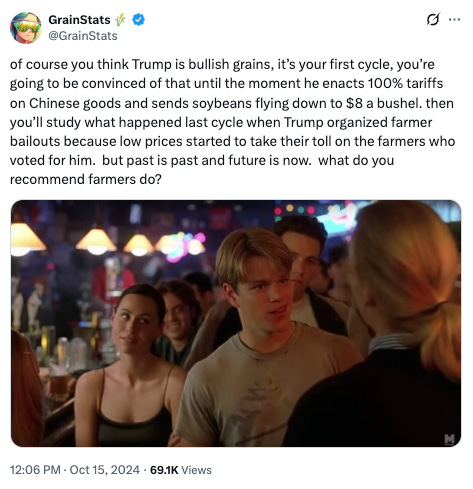Click the grain sheaf emoji beside GrainStats

pyautogui.click(x=121, y=20)
